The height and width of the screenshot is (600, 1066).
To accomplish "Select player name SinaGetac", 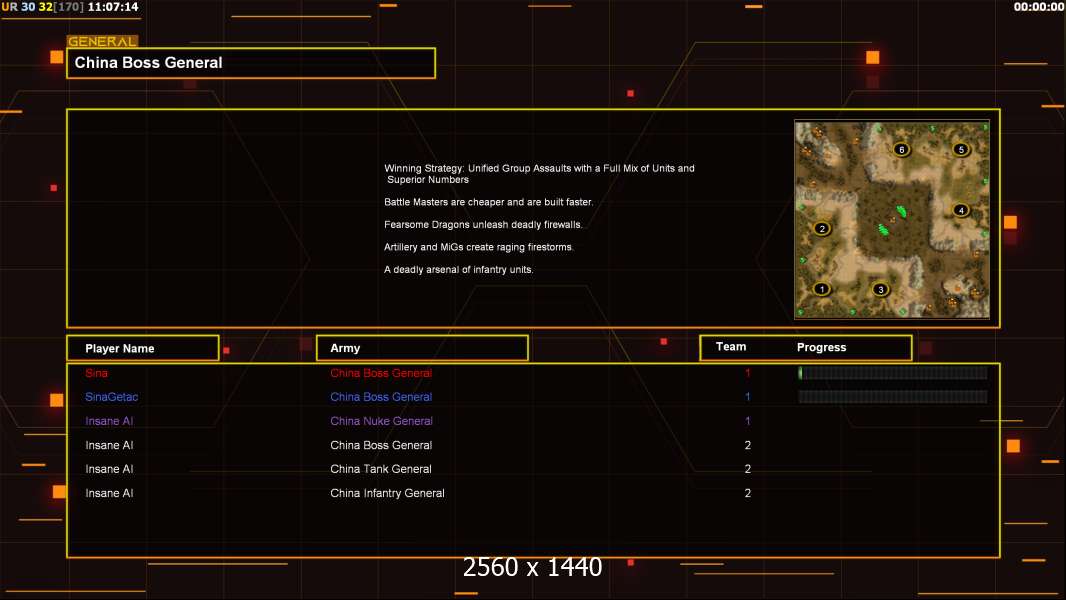I will click(111, 397).
